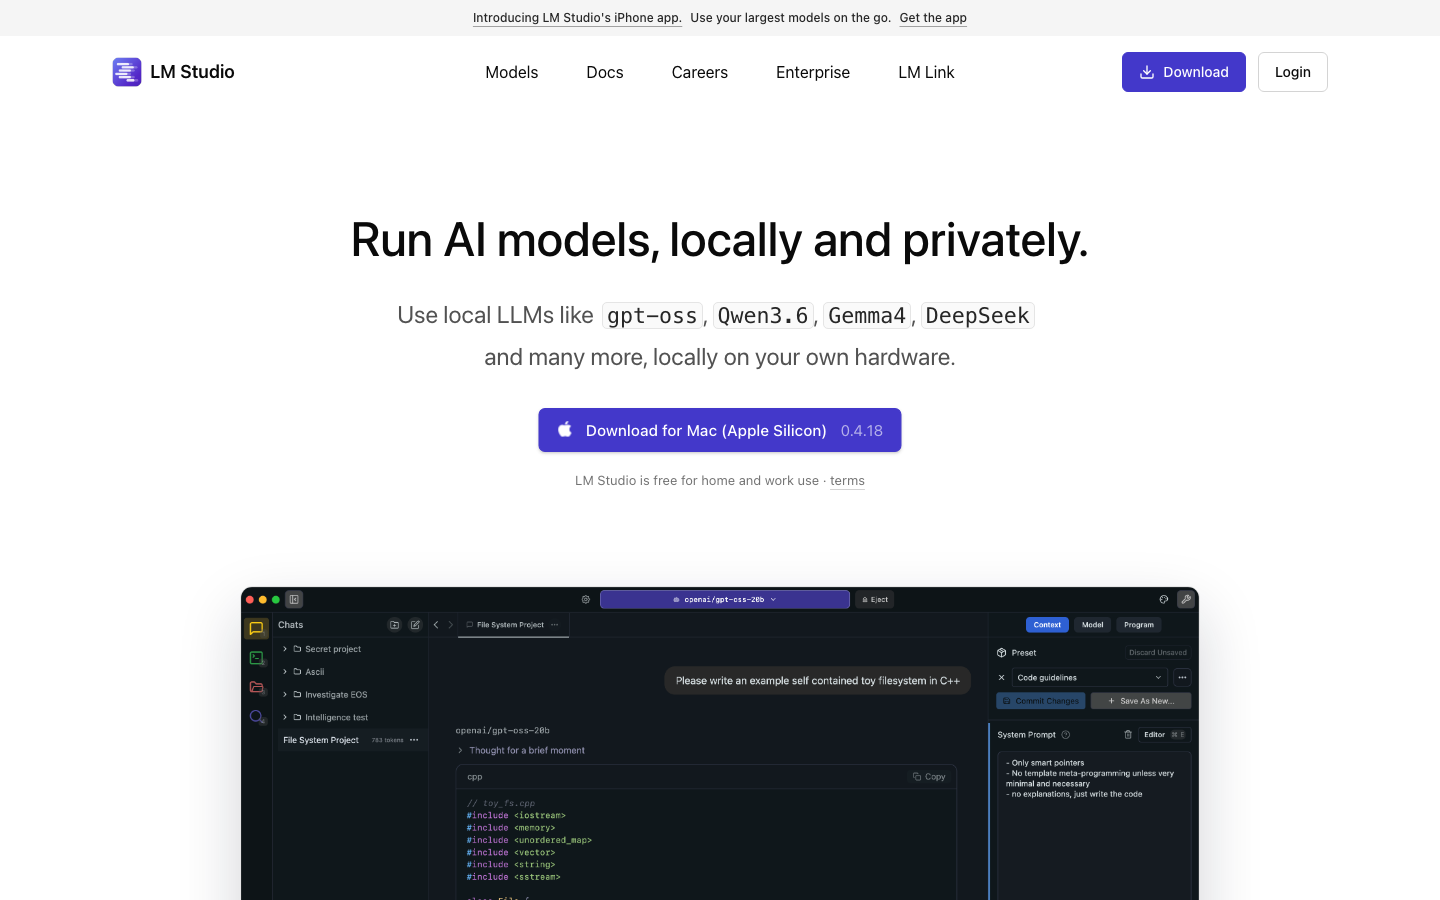Clear the preset with the X icon
The height and width of the screenshot is (900, 1440).
tap(1002, 678)
